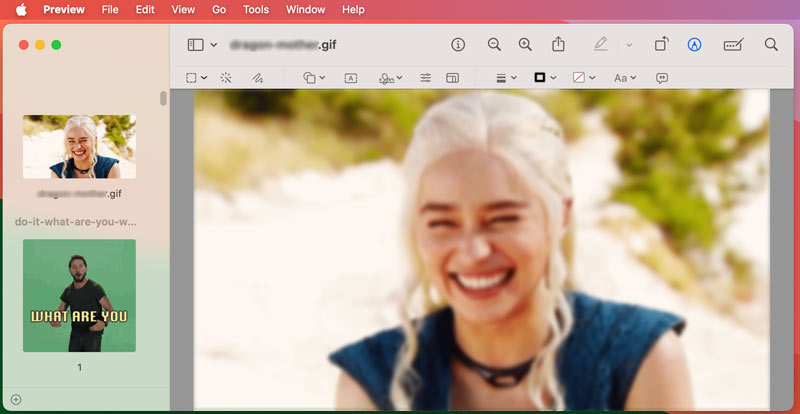Open the Go menu
The height and width of the screenshot is (414, 800).
point(219,10)
